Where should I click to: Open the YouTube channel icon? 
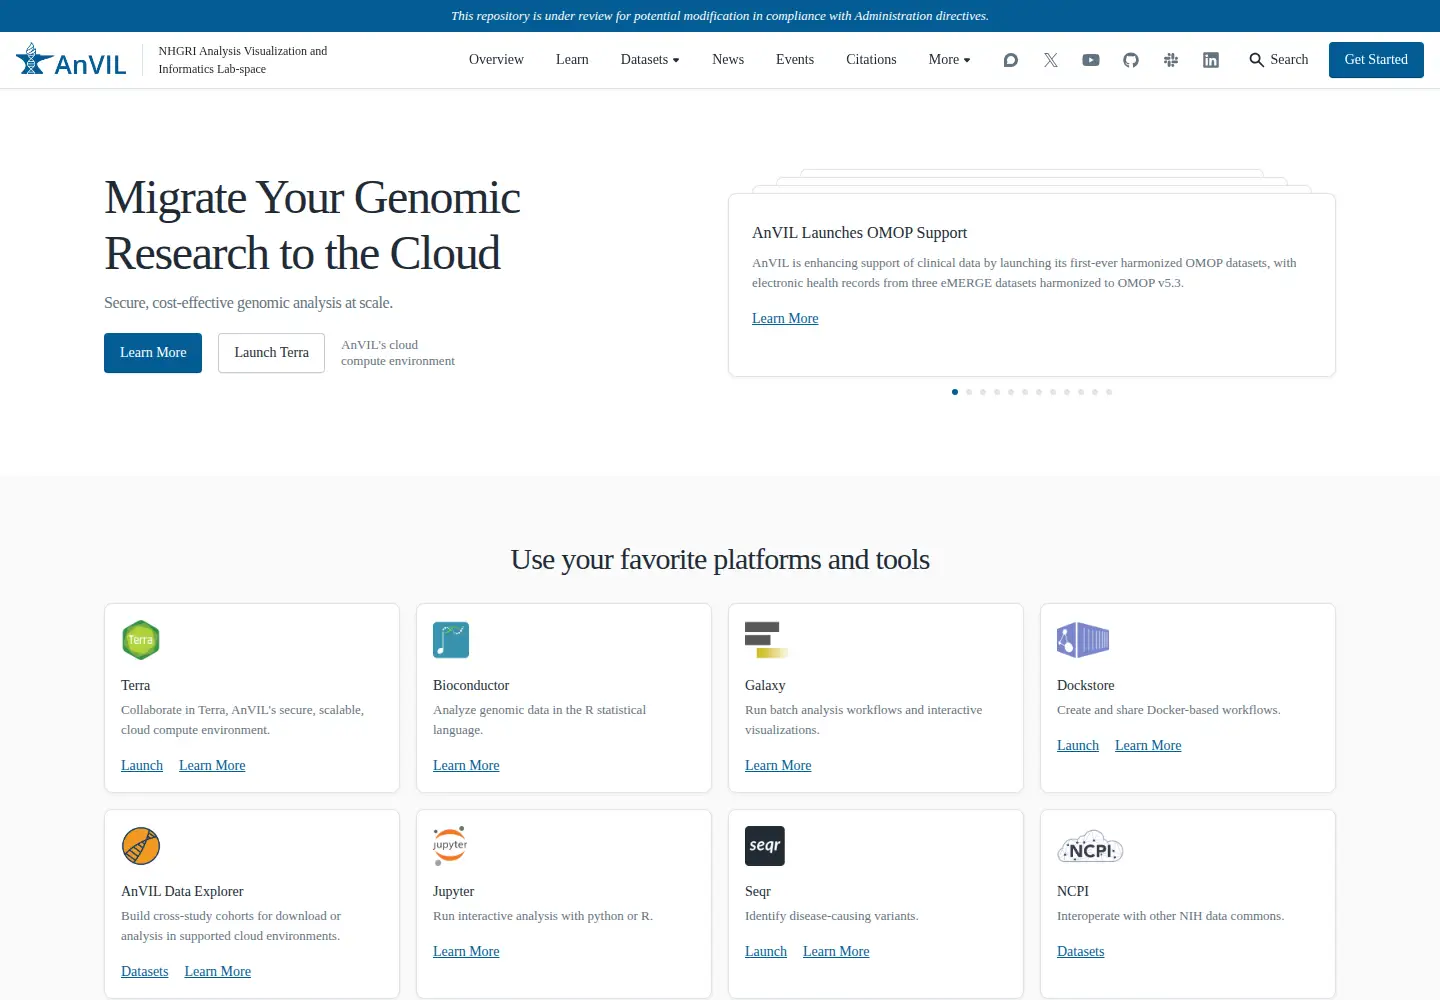pyautogui.click(x=1091, y=60)
